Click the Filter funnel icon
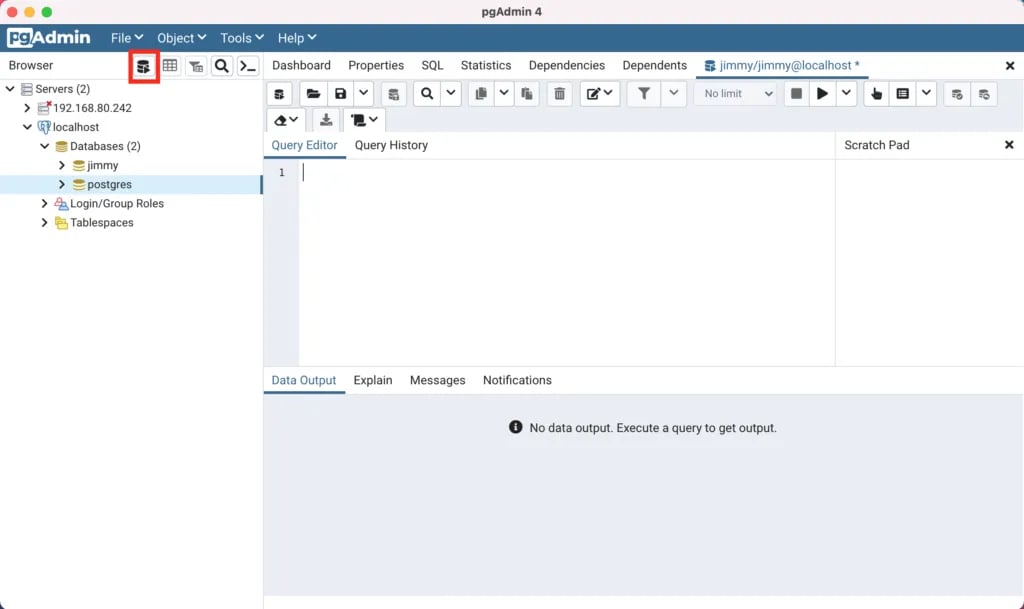 (x=644, y=94)
